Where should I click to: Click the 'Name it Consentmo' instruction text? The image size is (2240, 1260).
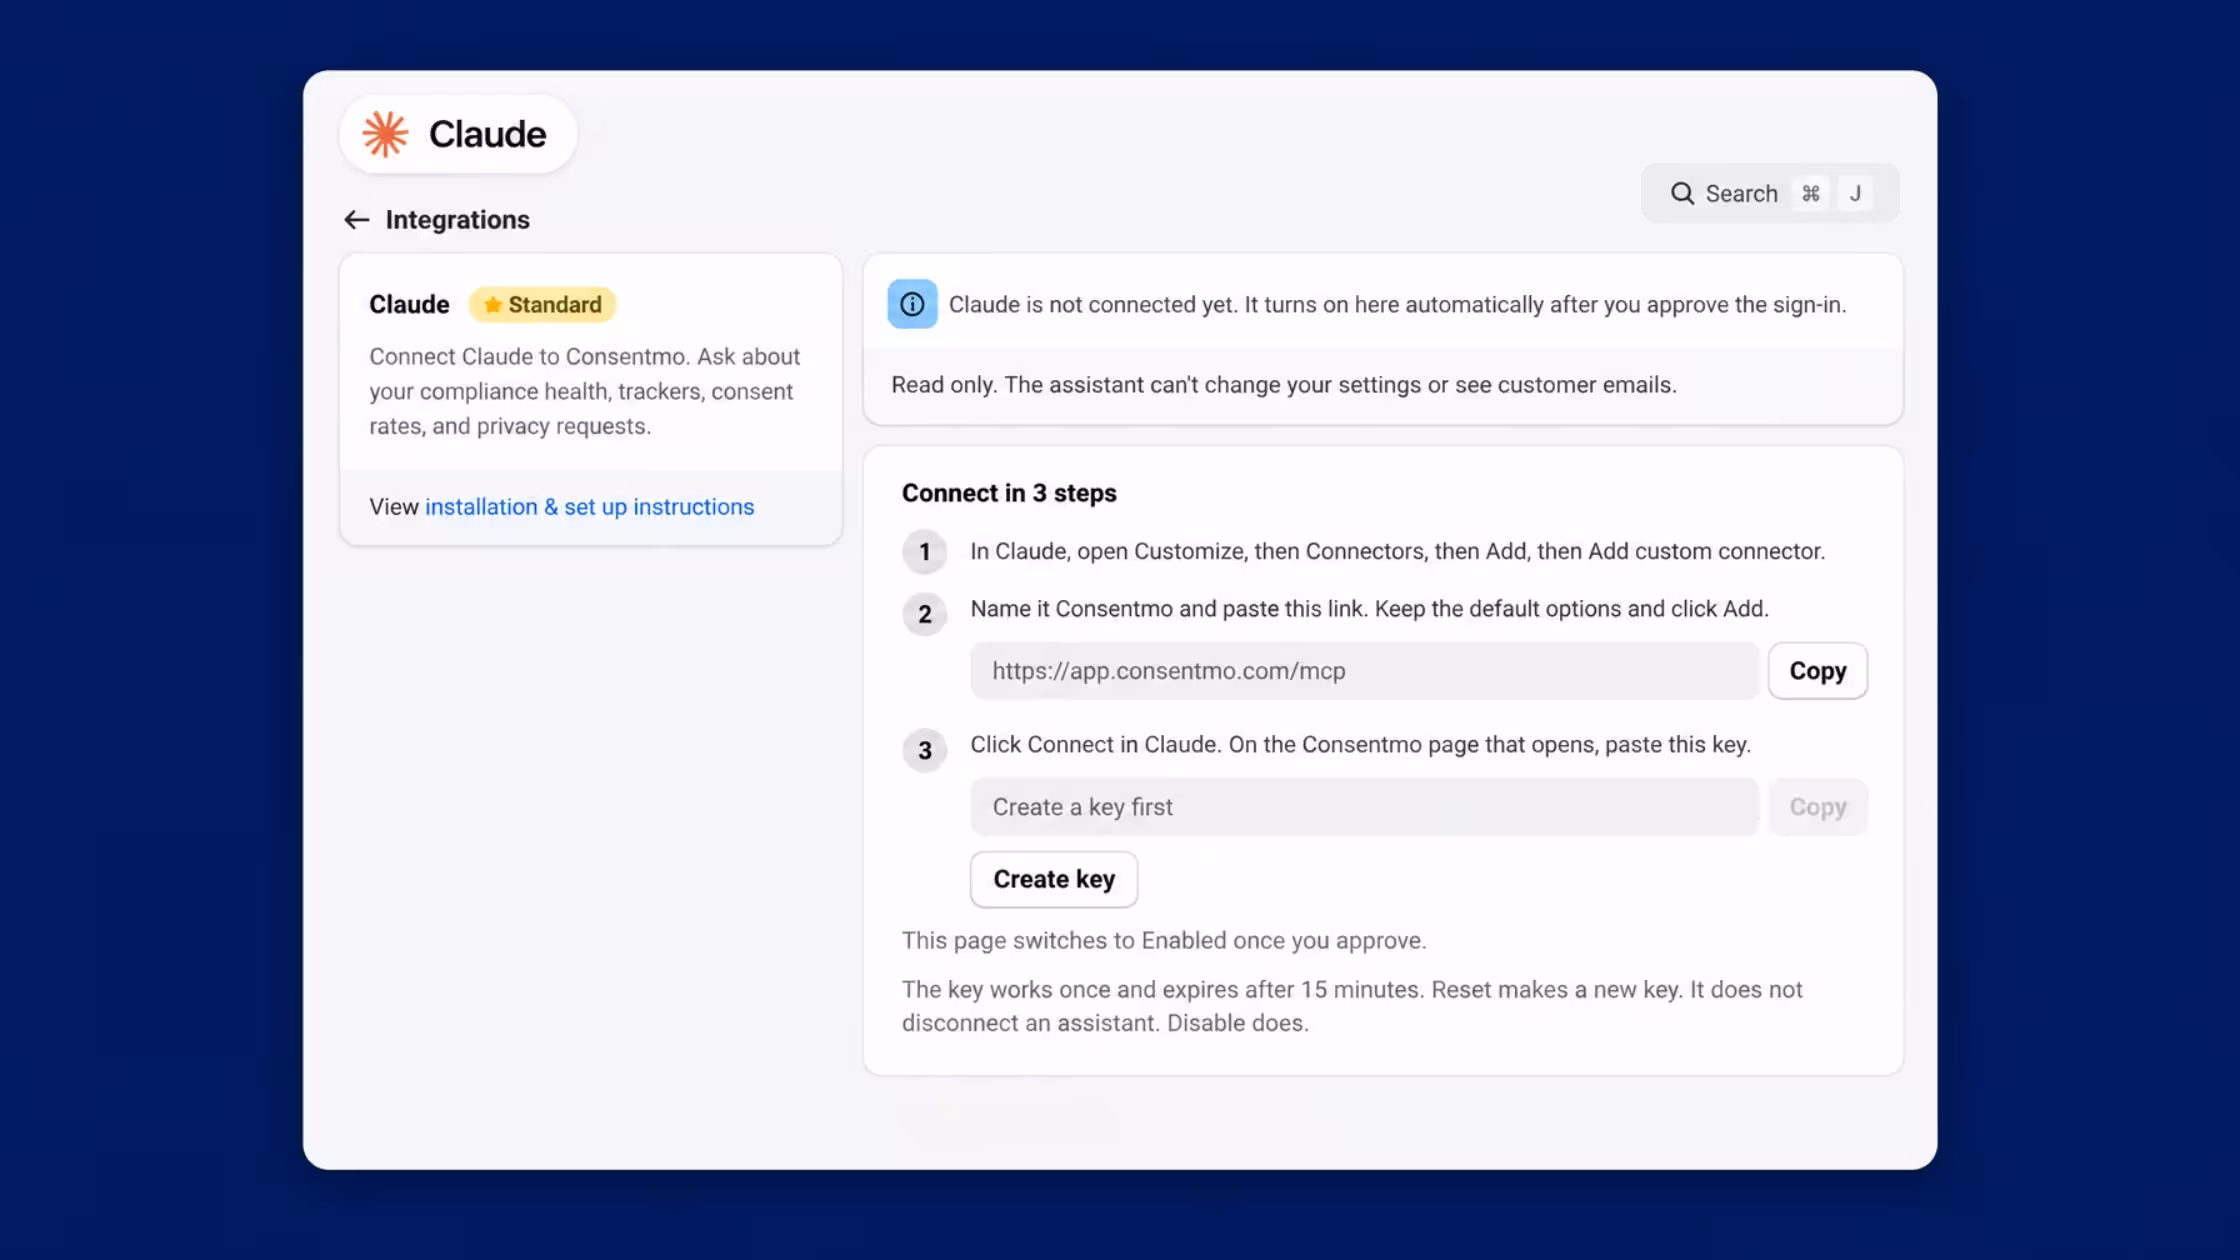1369,609
